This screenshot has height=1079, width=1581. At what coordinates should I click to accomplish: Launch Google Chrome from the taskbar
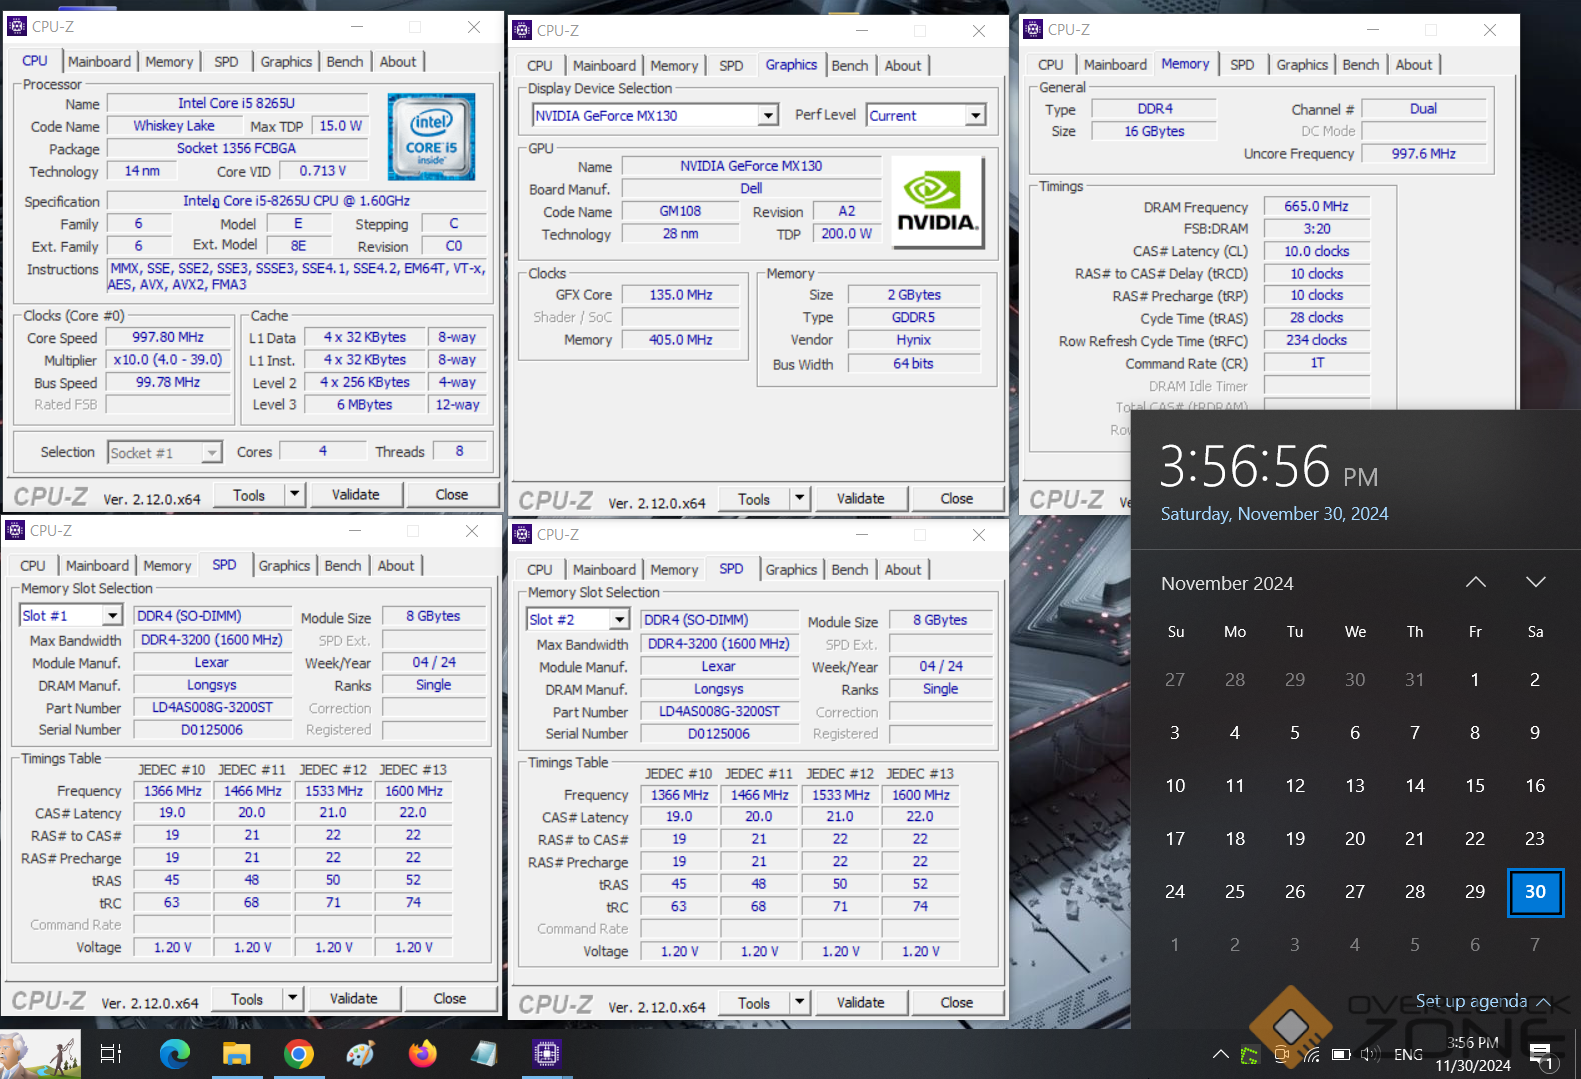pyautogui.click(x=298, y=1053)
